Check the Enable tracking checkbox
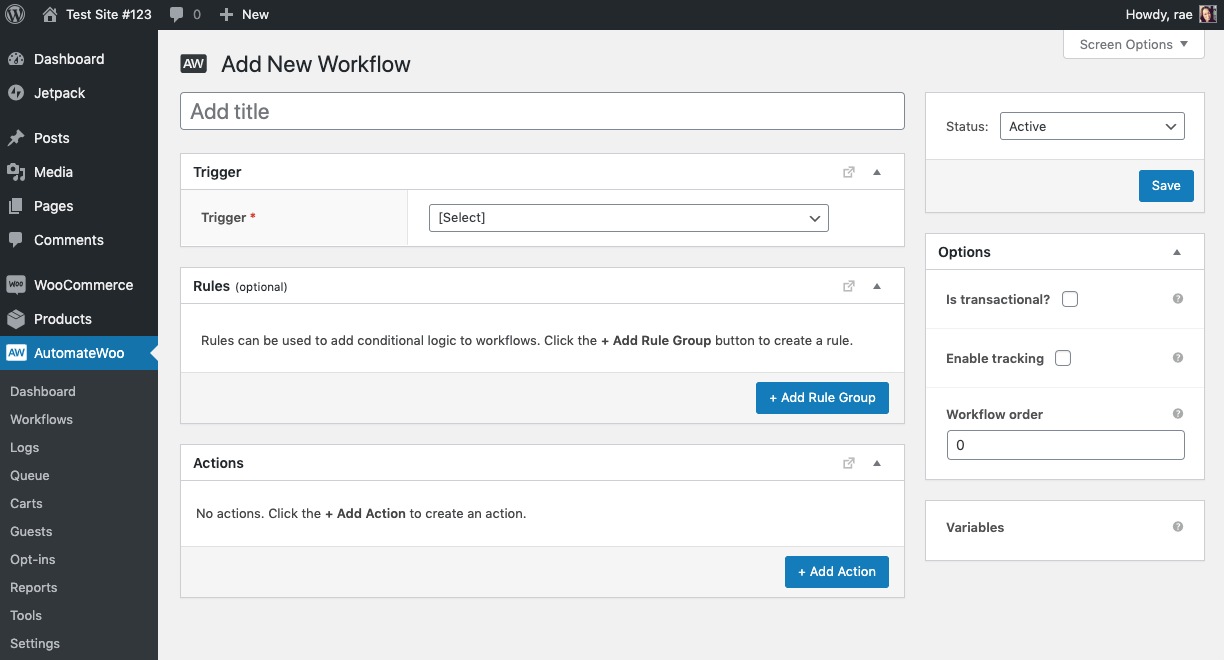Screen dimensions: 1224x660 pyautogui.click(x=1063, y=358)
